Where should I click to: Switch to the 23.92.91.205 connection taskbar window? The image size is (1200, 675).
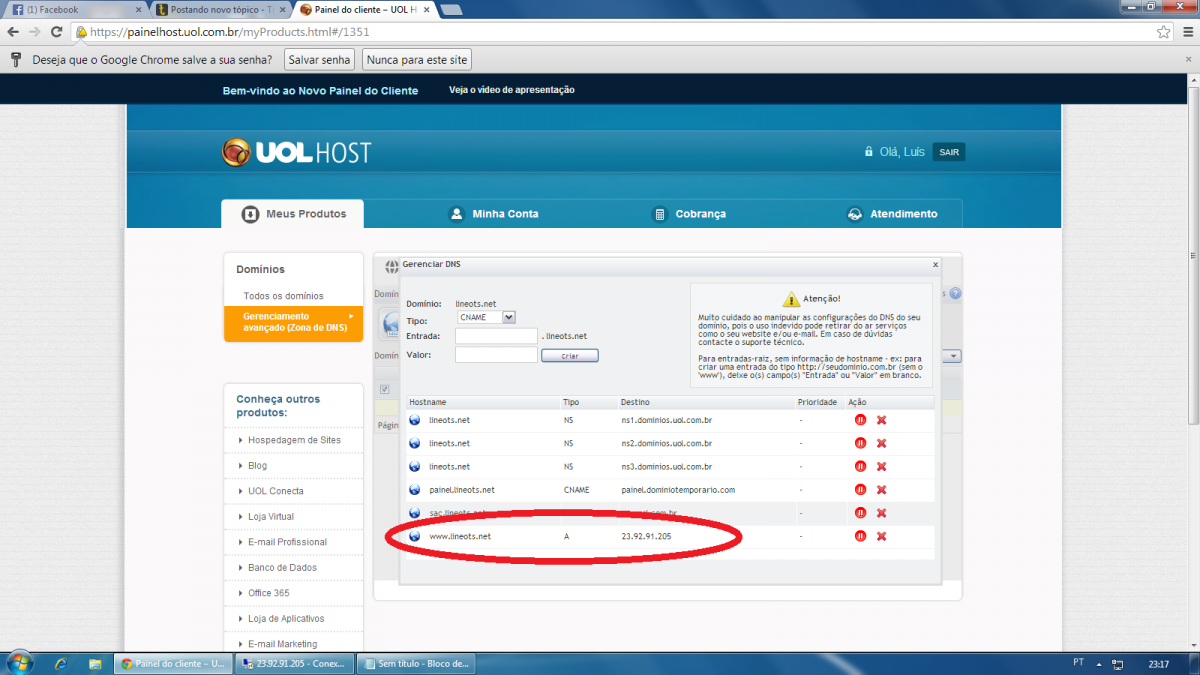point(296,663)
